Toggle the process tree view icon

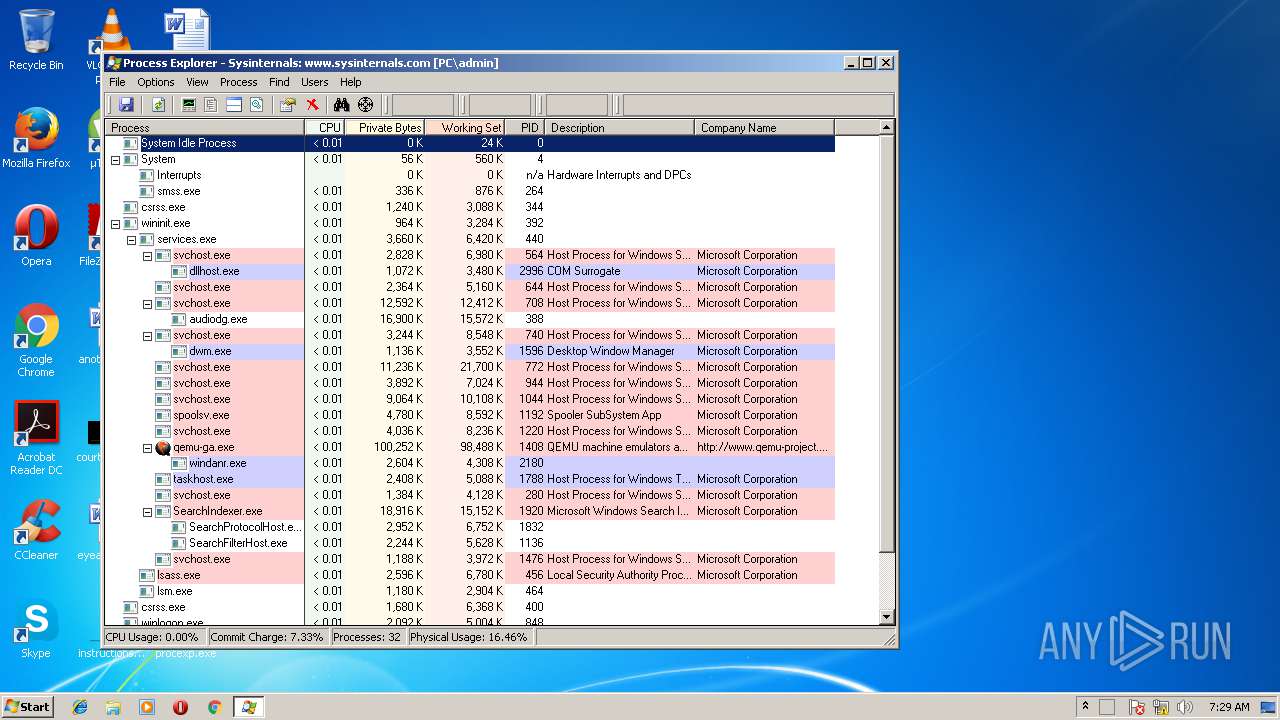(211, 105)
